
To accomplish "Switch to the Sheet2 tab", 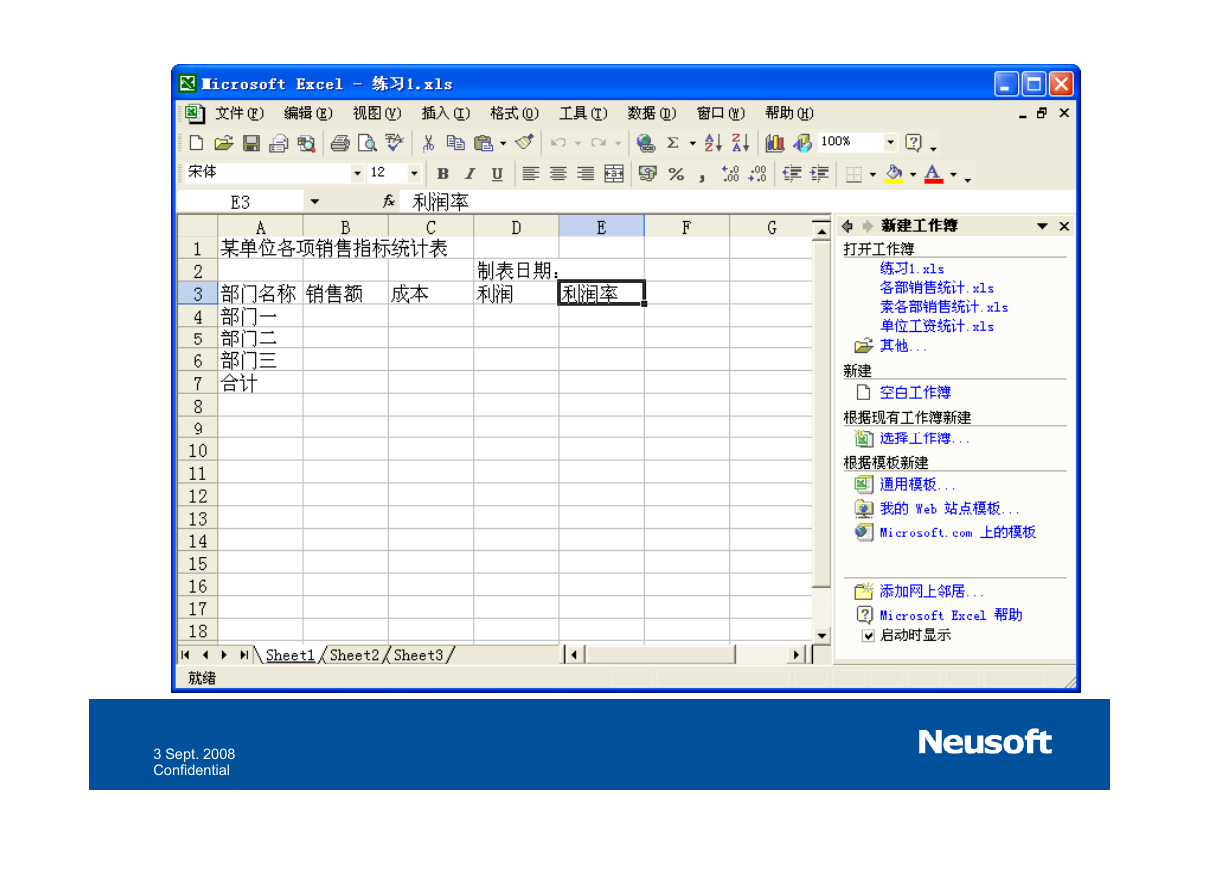I will coord(354,655).
